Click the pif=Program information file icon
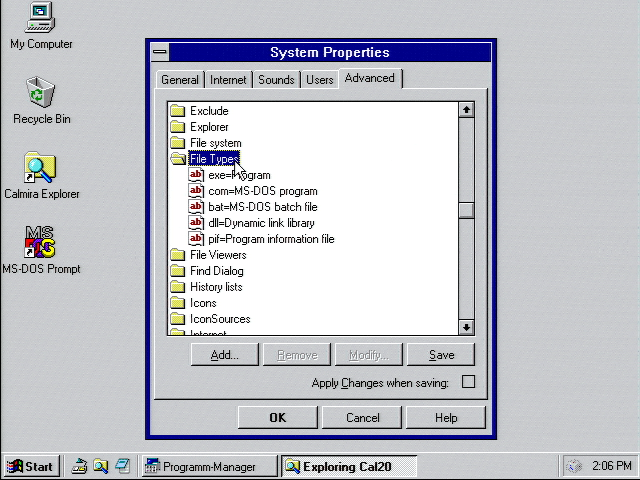The height and width of the screenshot is (480, 640). pyautogui.click(x=197, y=239)
